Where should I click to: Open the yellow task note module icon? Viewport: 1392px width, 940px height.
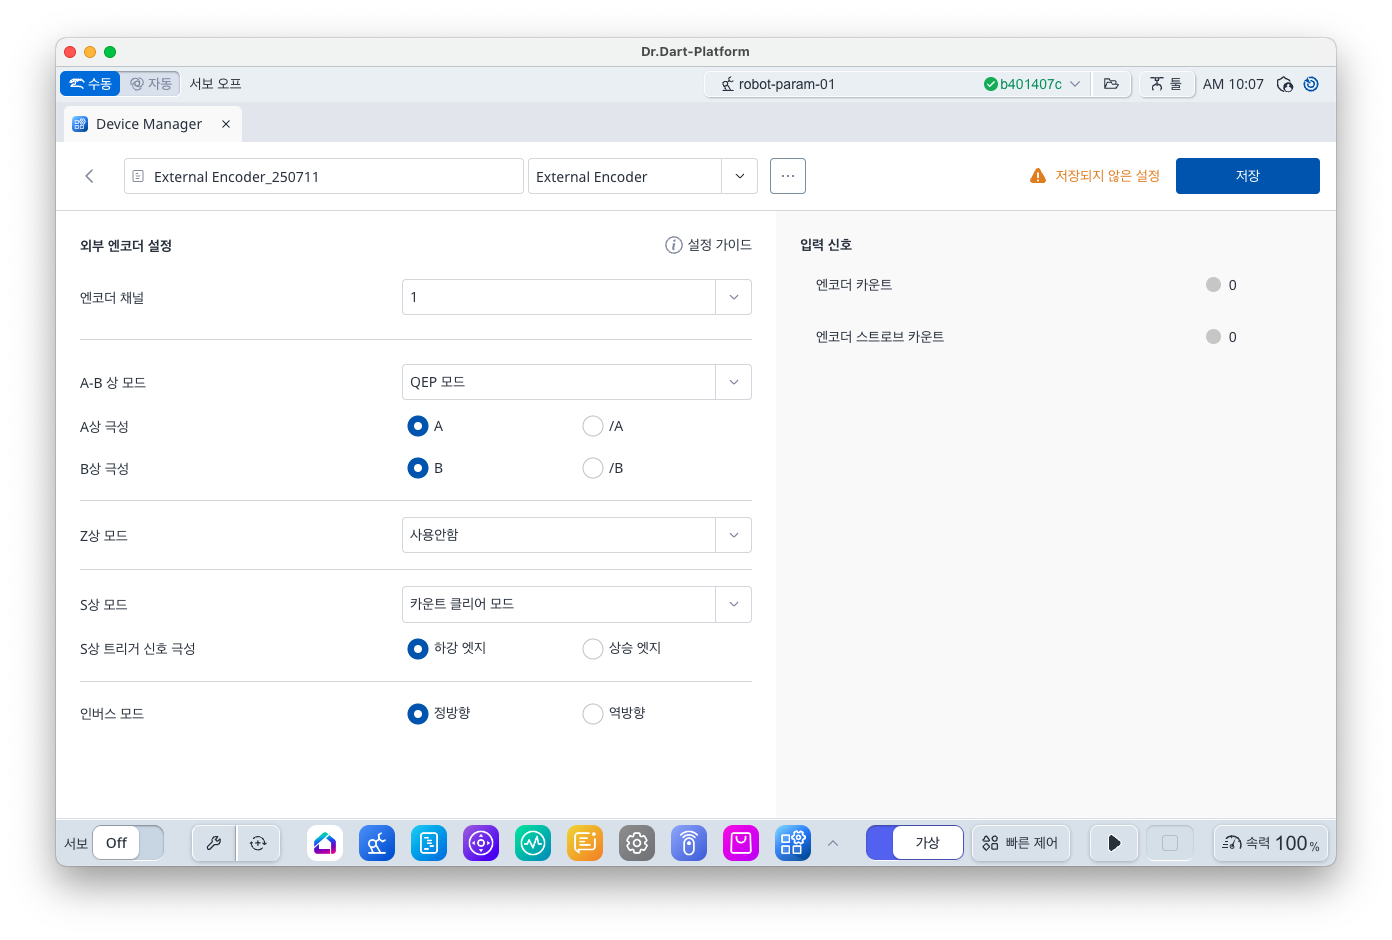pyautogui.click(x=585, y=843)
